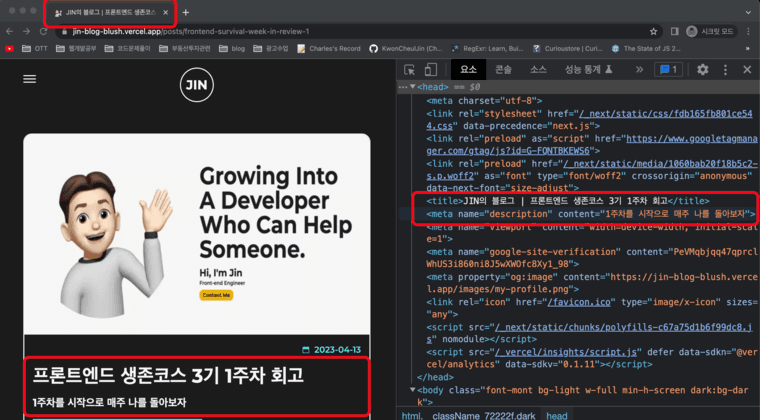Toggle the device toolbar icon in DevTools
The width and height of the screenshot is (760, 420).
(430, 70)
